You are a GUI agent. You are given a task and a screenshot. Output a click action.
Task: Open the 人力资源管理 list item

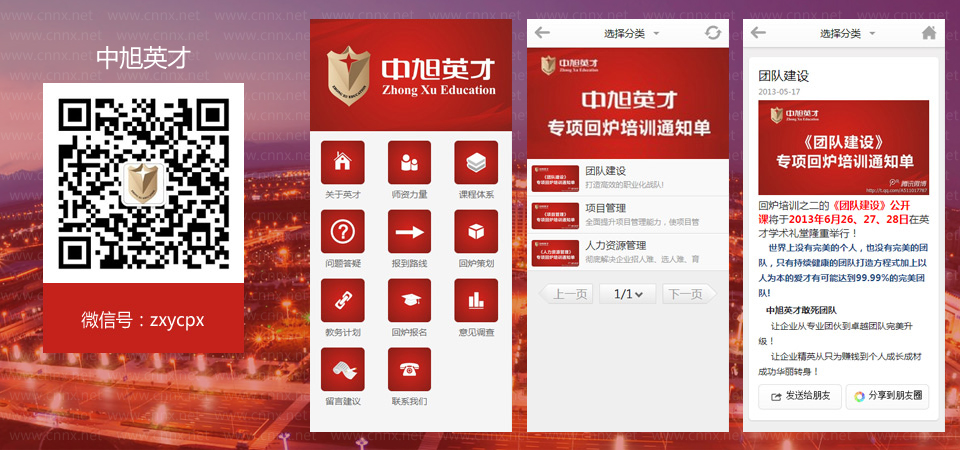click(628, 252)
